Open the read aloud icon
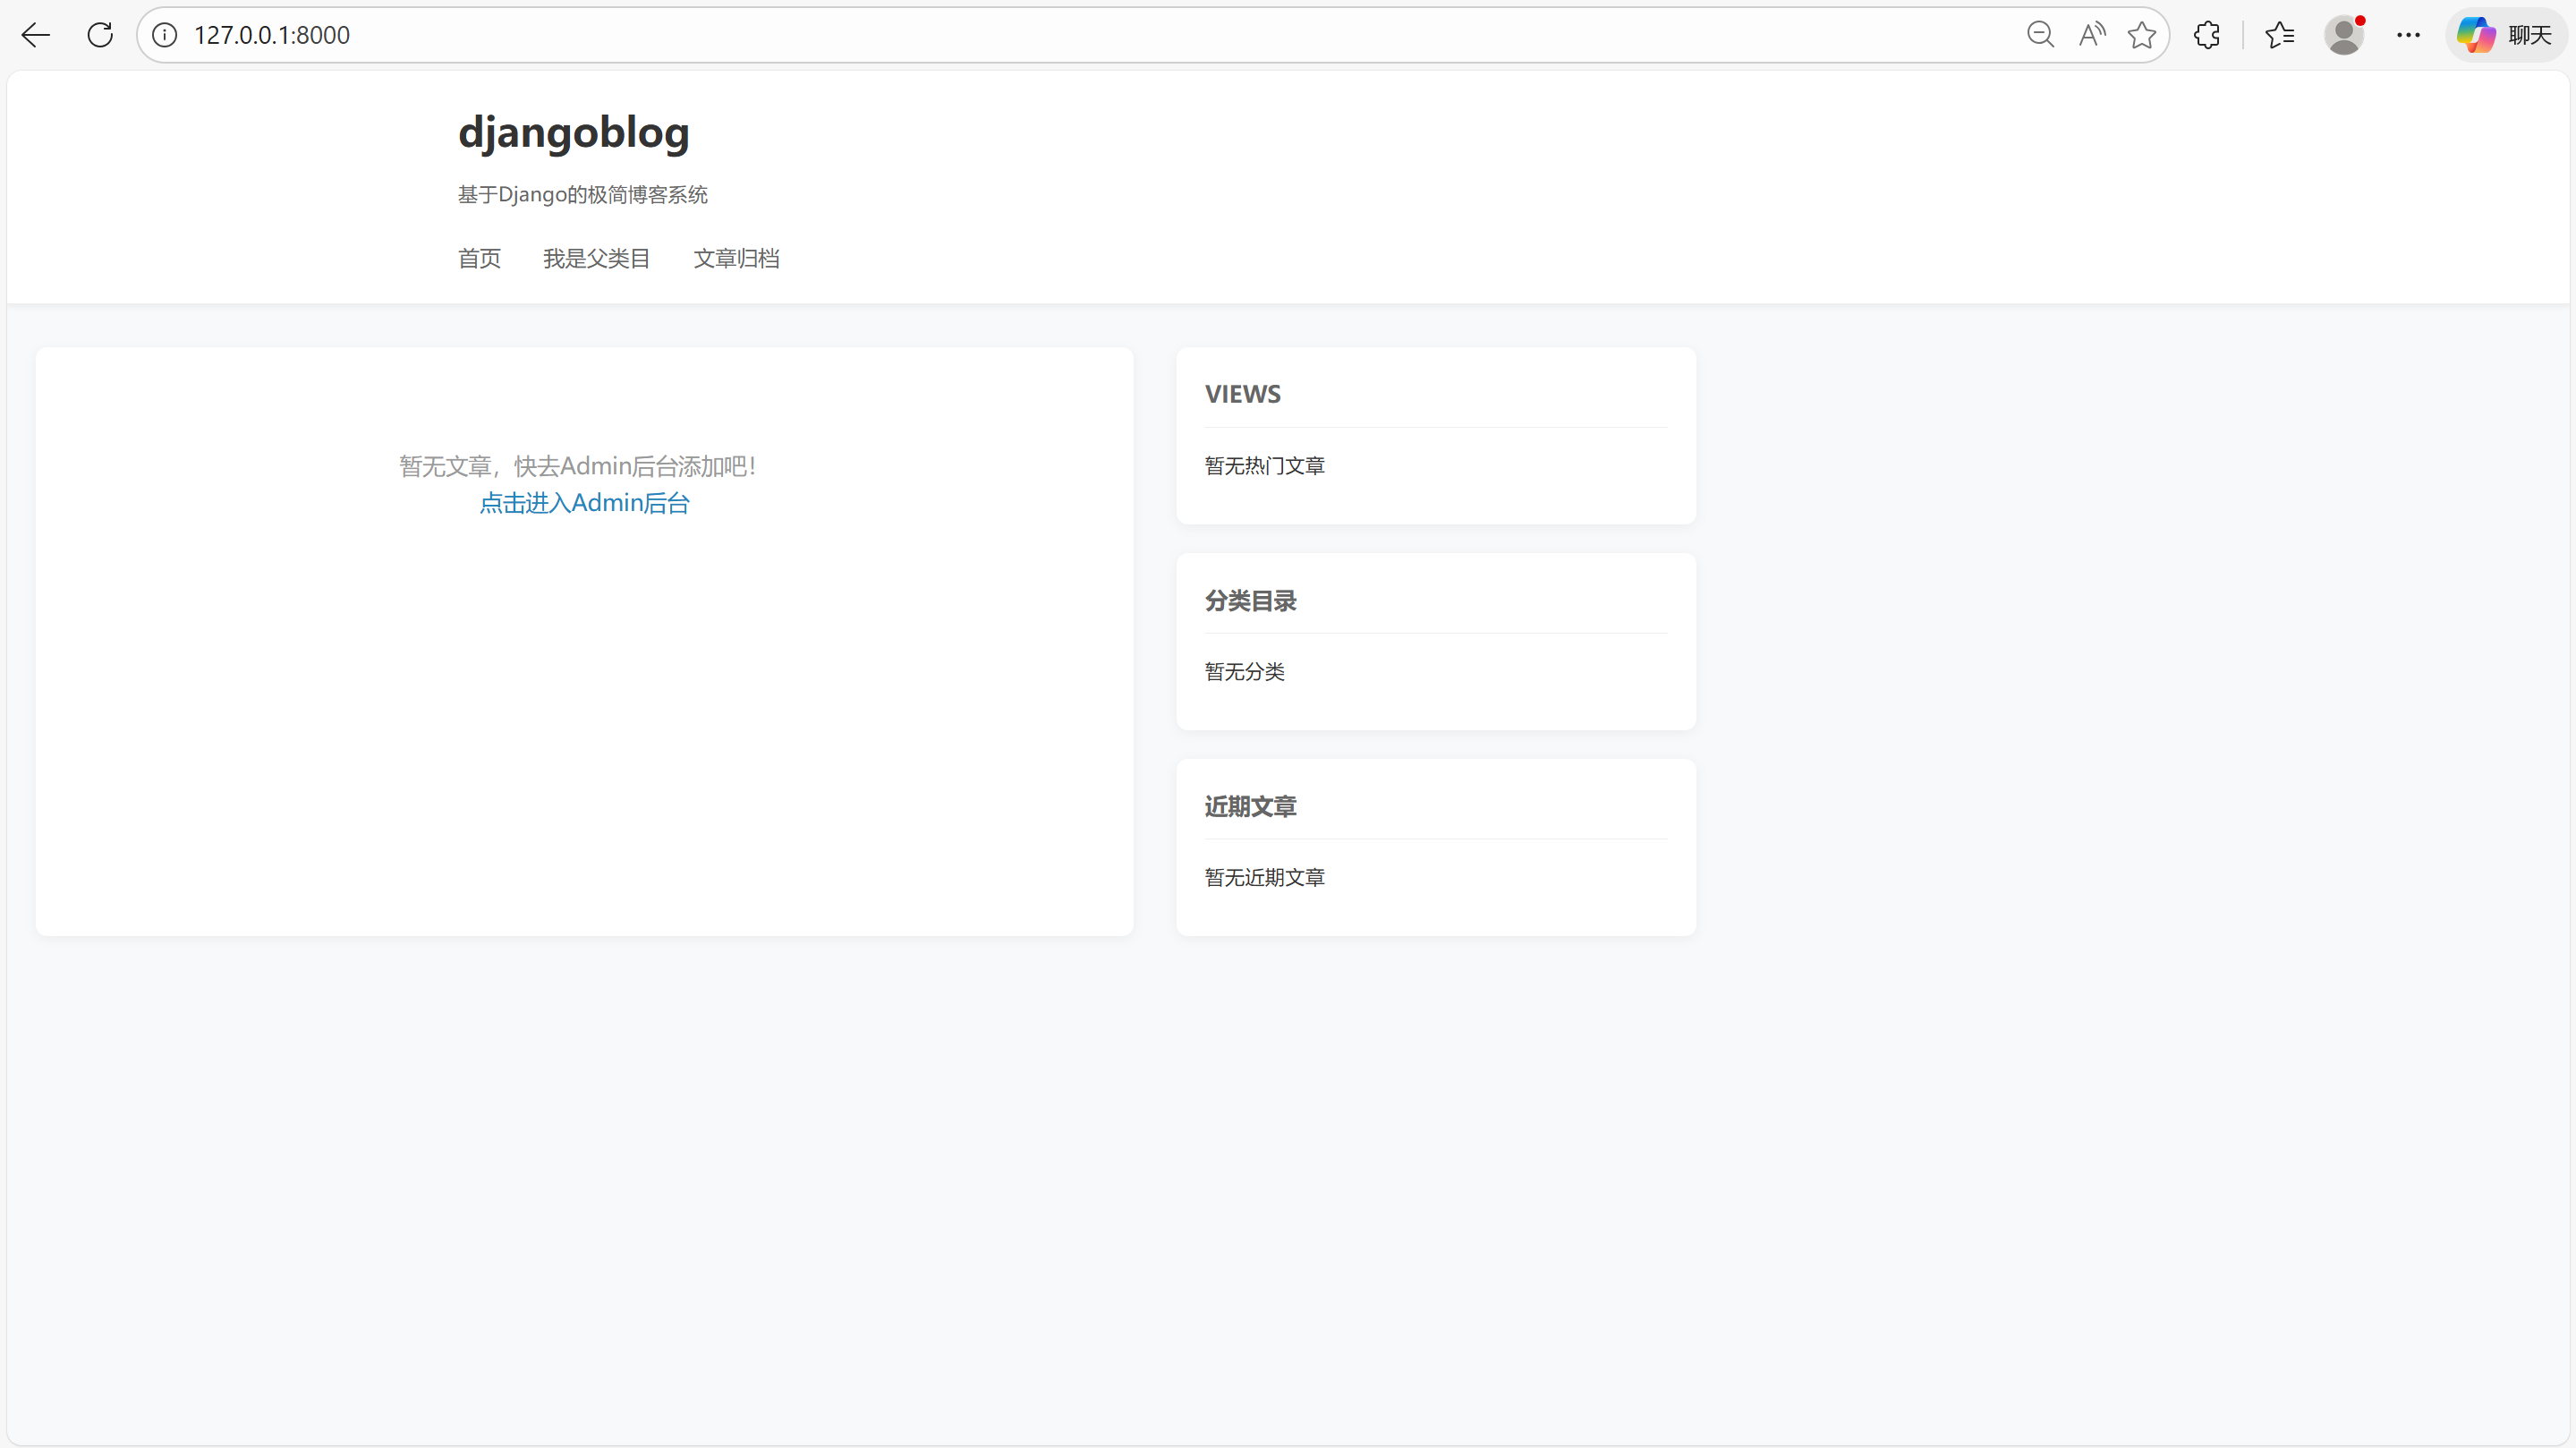The width and height of the screenshot is (2576, 1448). (x=2091, y=35)
